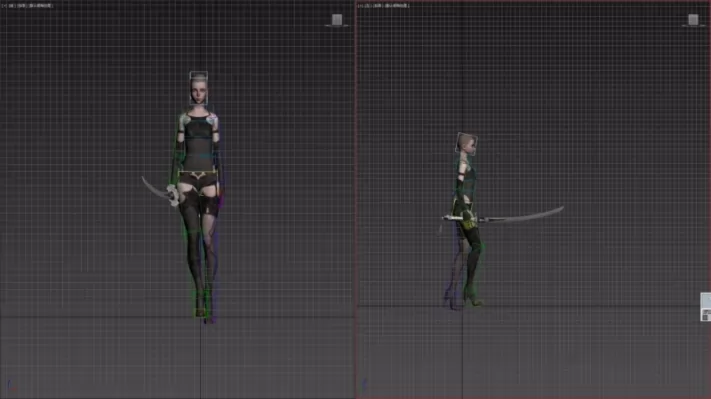Select the pelvis bone in front viewport
The width and height of the screenshot is (711, 399).
(x=198, y=175)
